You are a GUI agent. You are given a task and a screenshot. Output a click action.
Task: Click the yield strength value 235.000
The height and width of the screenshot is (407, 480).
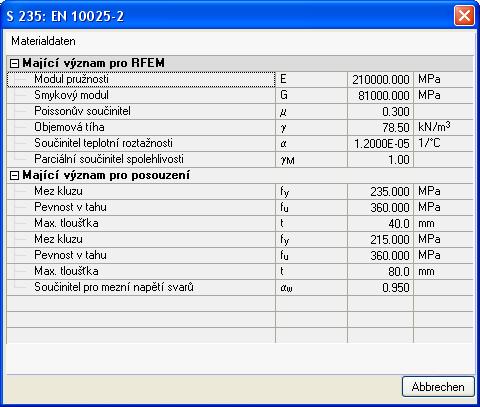380,192
